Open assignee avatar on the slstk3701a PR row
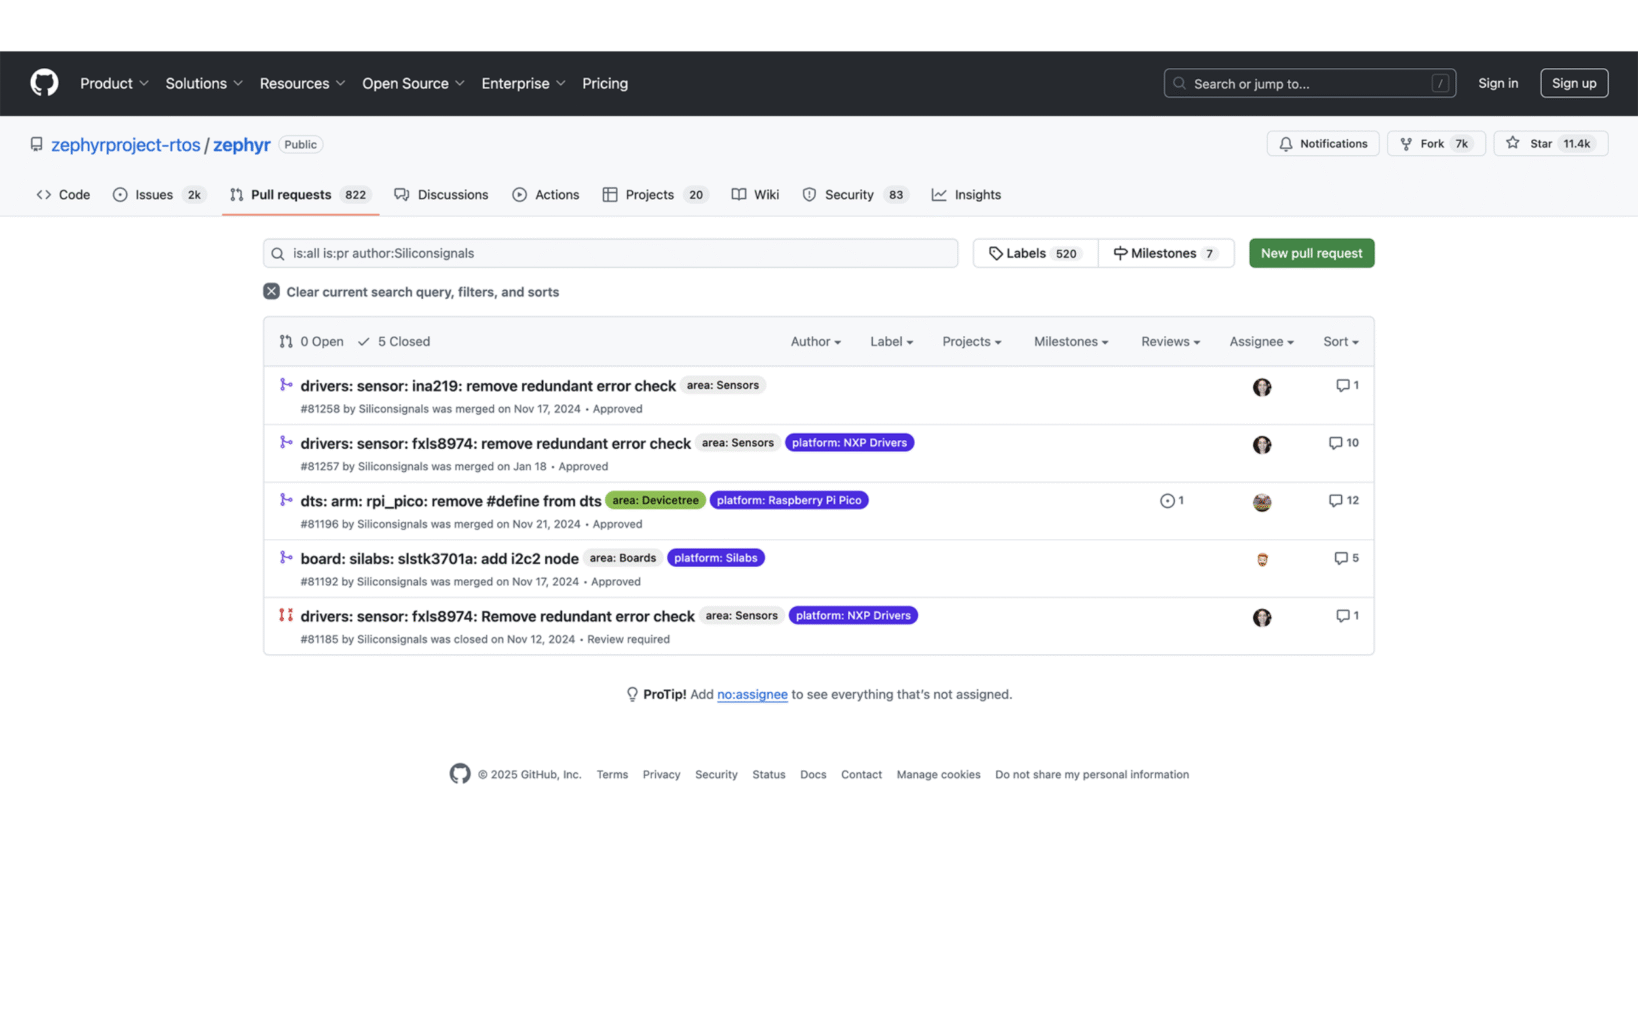This screenshot has height=1024, width=1638. (1262, 560)
